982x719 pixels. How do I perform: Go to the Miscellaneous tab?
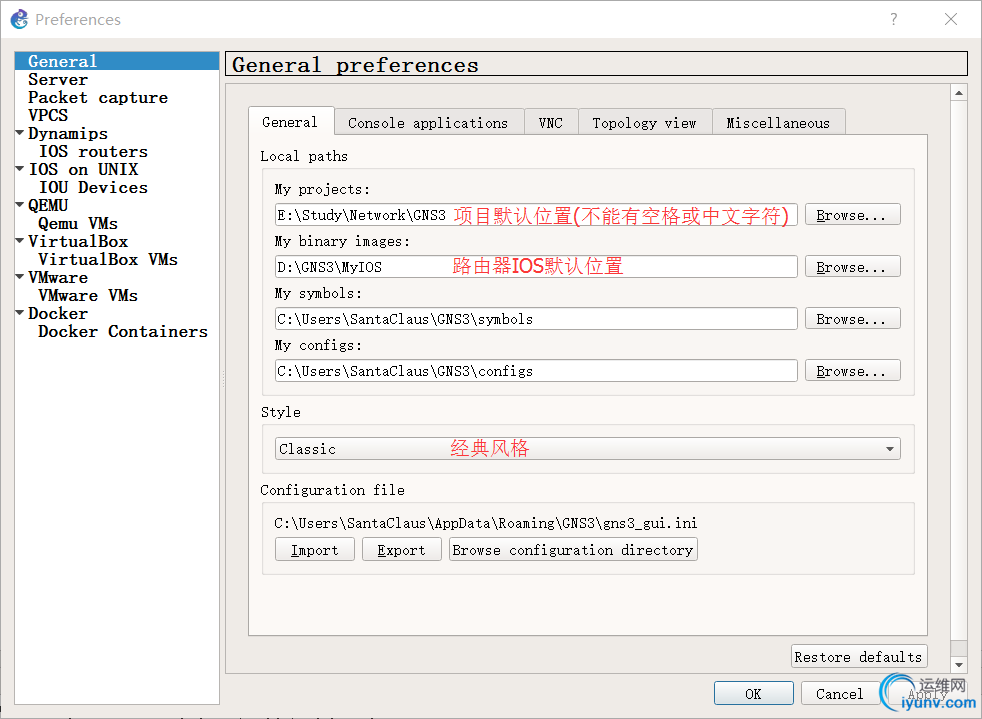point(778,123)
